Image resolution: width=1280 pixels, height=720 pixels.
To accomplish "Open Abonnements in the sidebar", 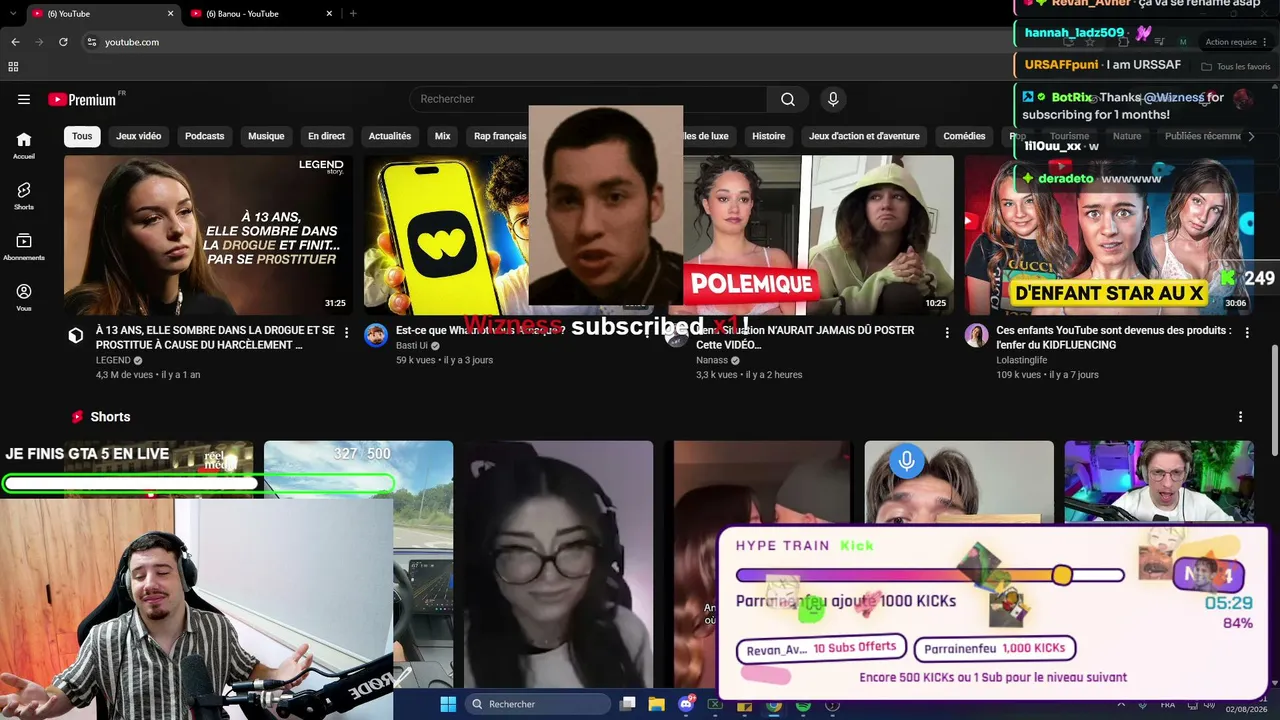I will point(24,247).
